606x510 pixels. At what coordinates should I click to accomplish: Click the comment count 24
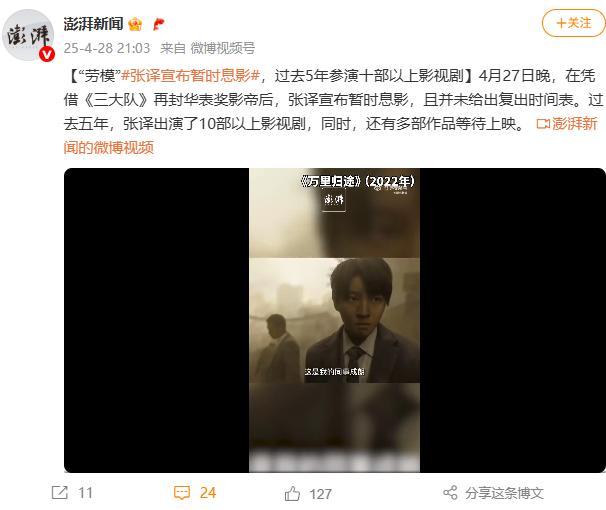tap(208, 493)
